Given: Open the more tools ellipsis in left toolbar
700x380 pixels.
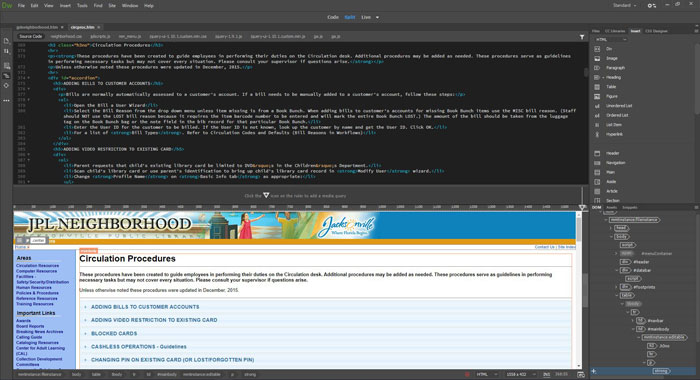Looking at the screenshot, I should (6, 100).
